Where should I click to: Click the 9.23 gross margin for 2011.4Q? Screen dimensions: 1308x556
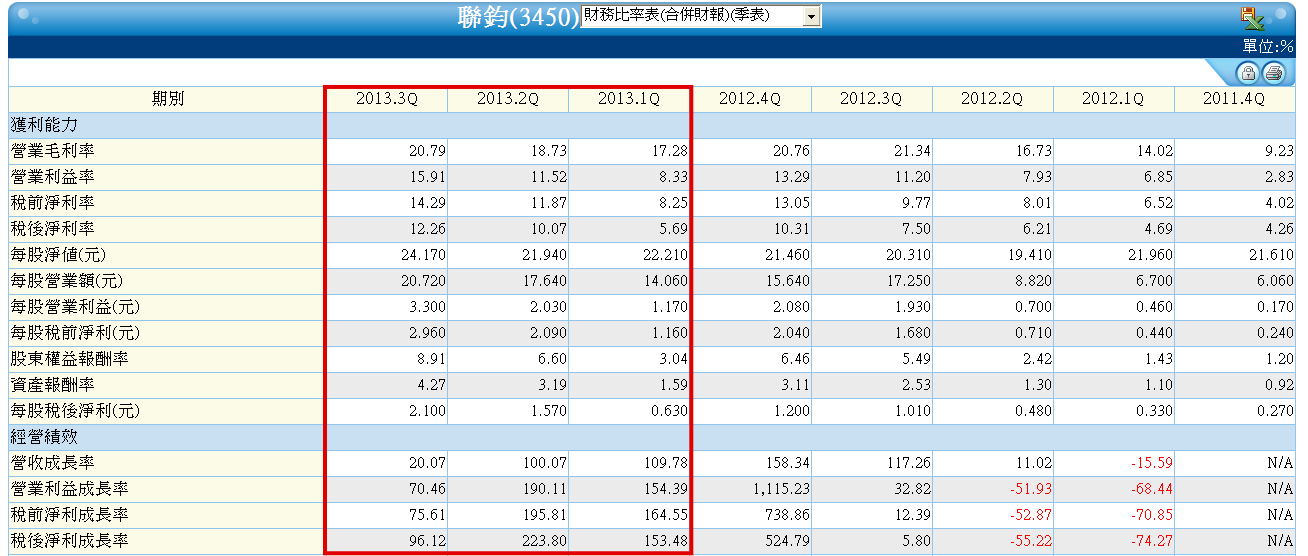point(1279,151)
